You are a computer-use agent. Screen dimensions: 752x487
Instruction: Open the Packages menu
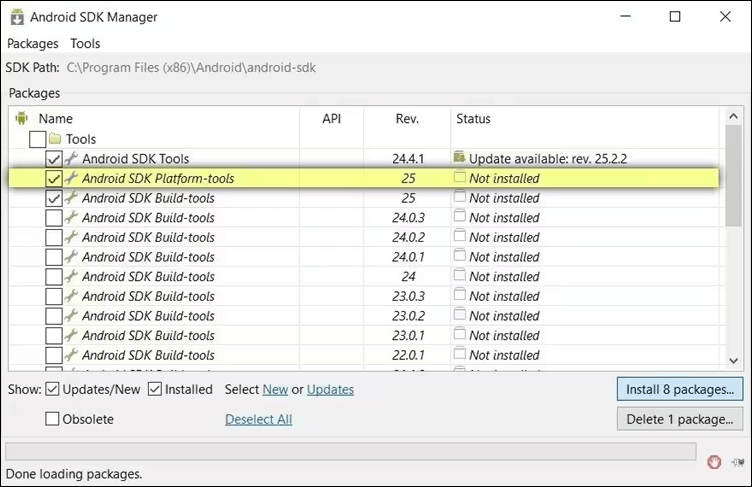pyautogui.click(x=32, y=44)
